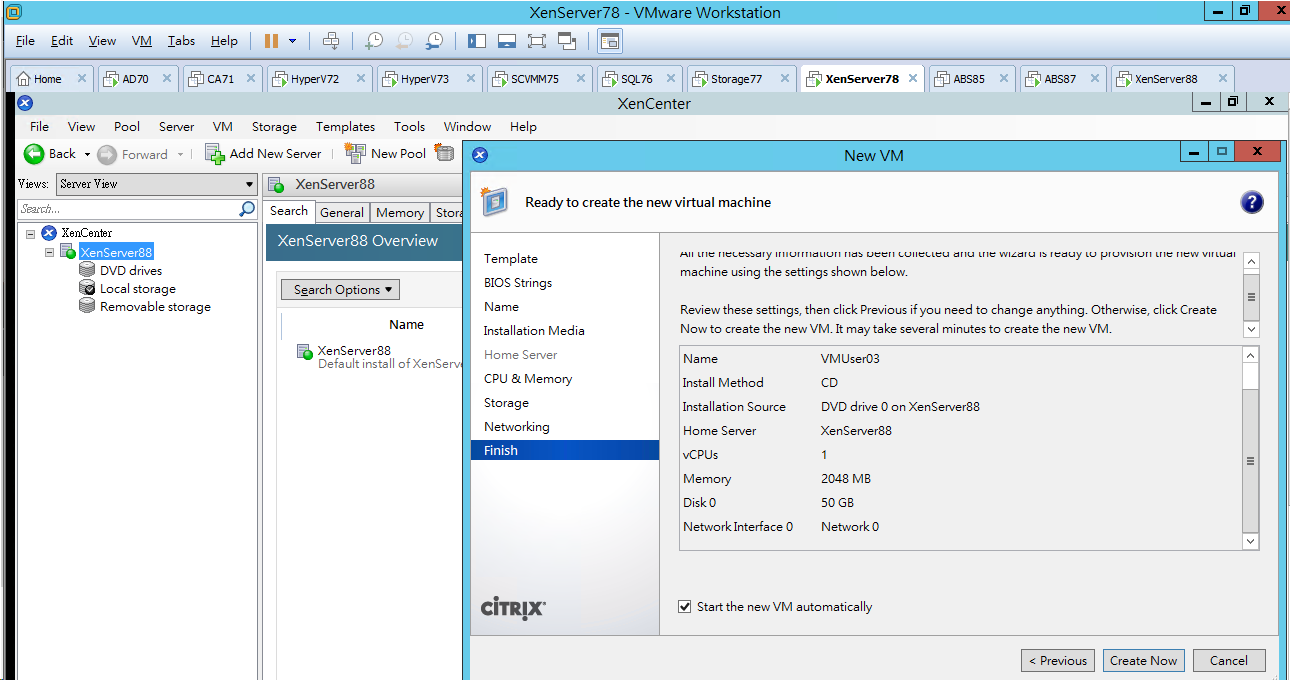The height and width of the screenshot is (680, 1290).
Task: Click the take snapshot clock icon
Action: point(373,41)
